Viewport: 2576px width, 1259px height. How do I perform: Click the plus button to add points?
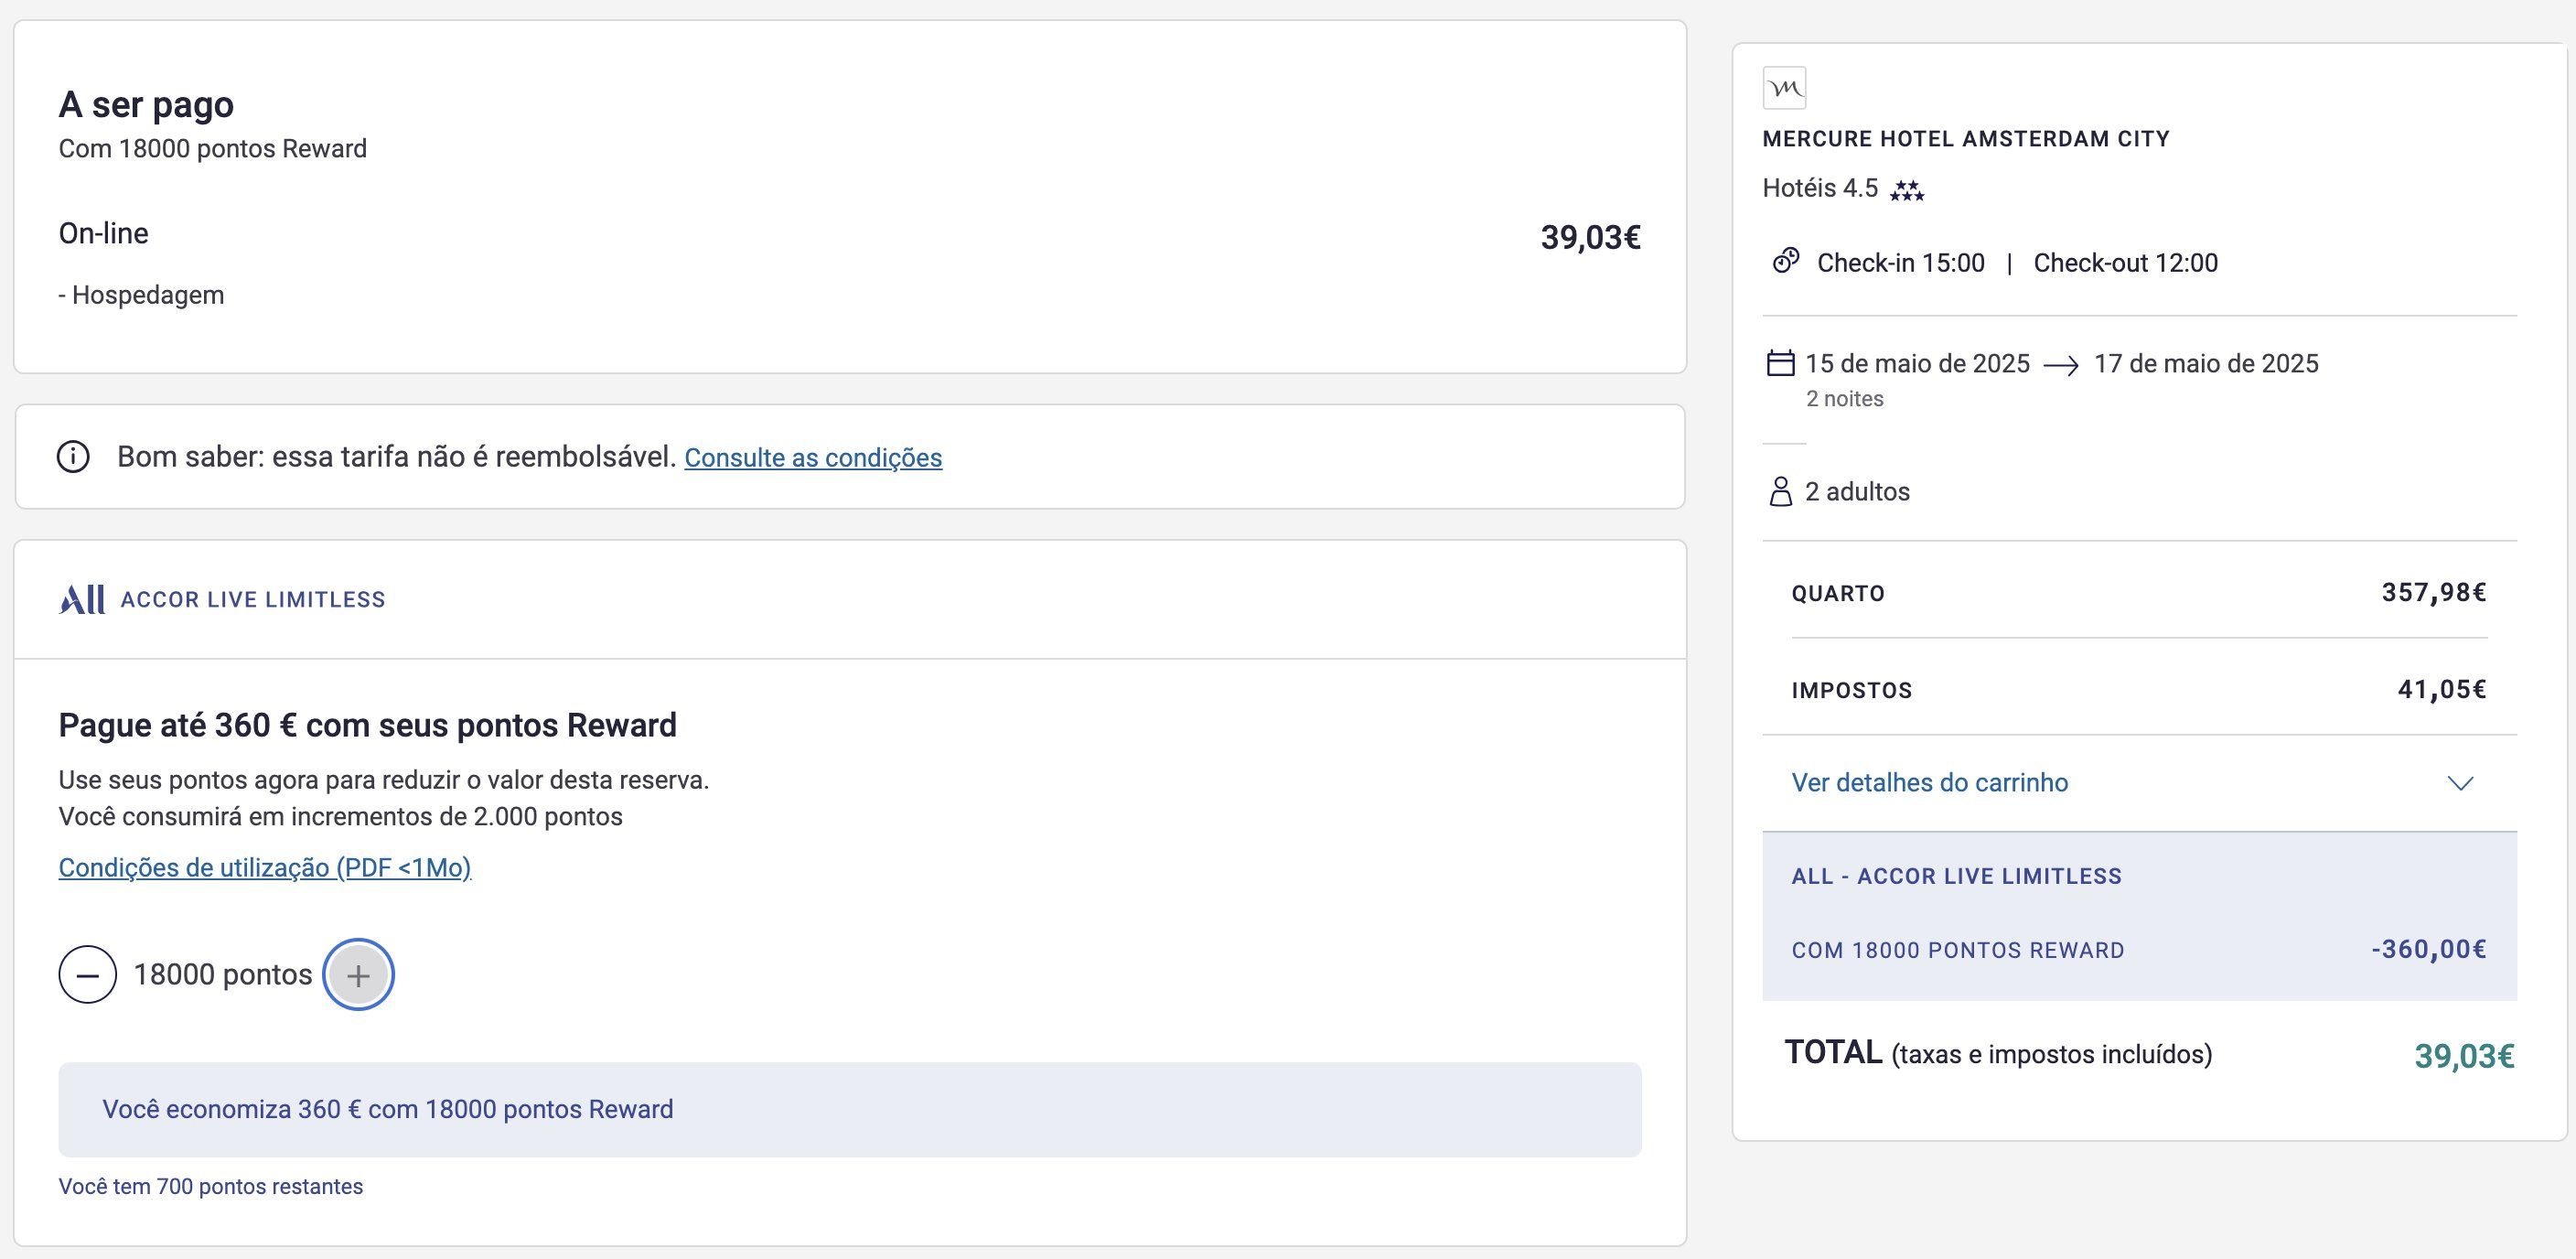[358, 974]
